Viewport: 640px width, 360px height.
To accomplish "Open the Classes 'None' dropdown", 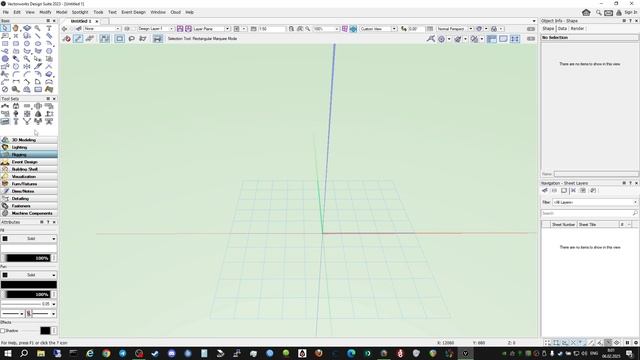I will pos(102,29).
